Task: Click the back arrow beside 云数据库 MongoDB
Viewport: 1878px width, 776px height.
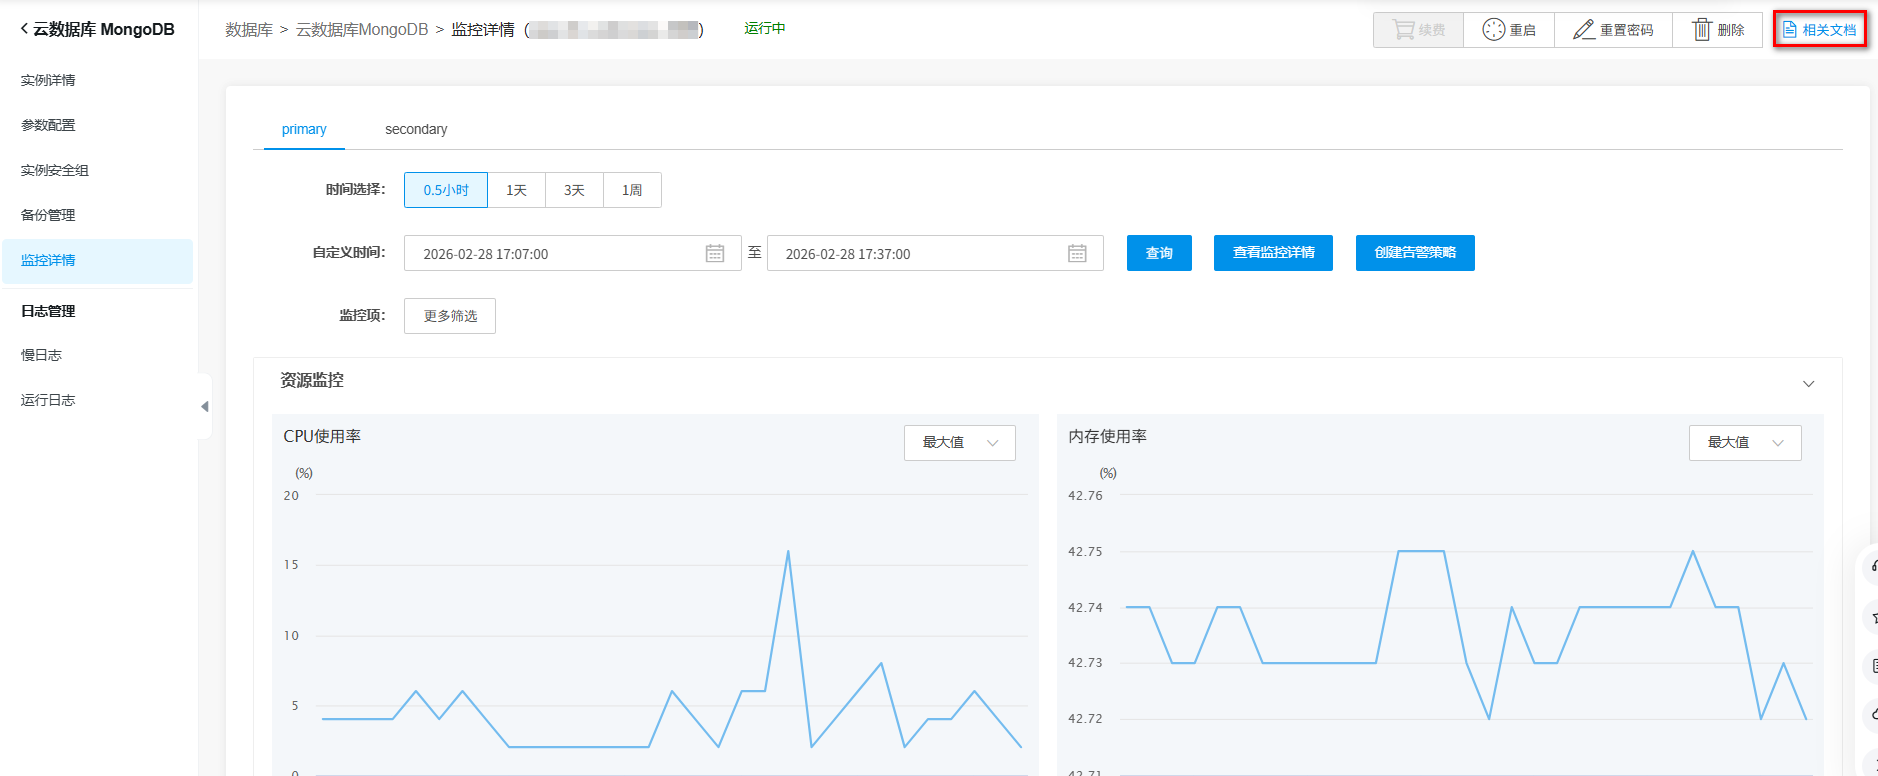Action: click(x=24, y=29)
